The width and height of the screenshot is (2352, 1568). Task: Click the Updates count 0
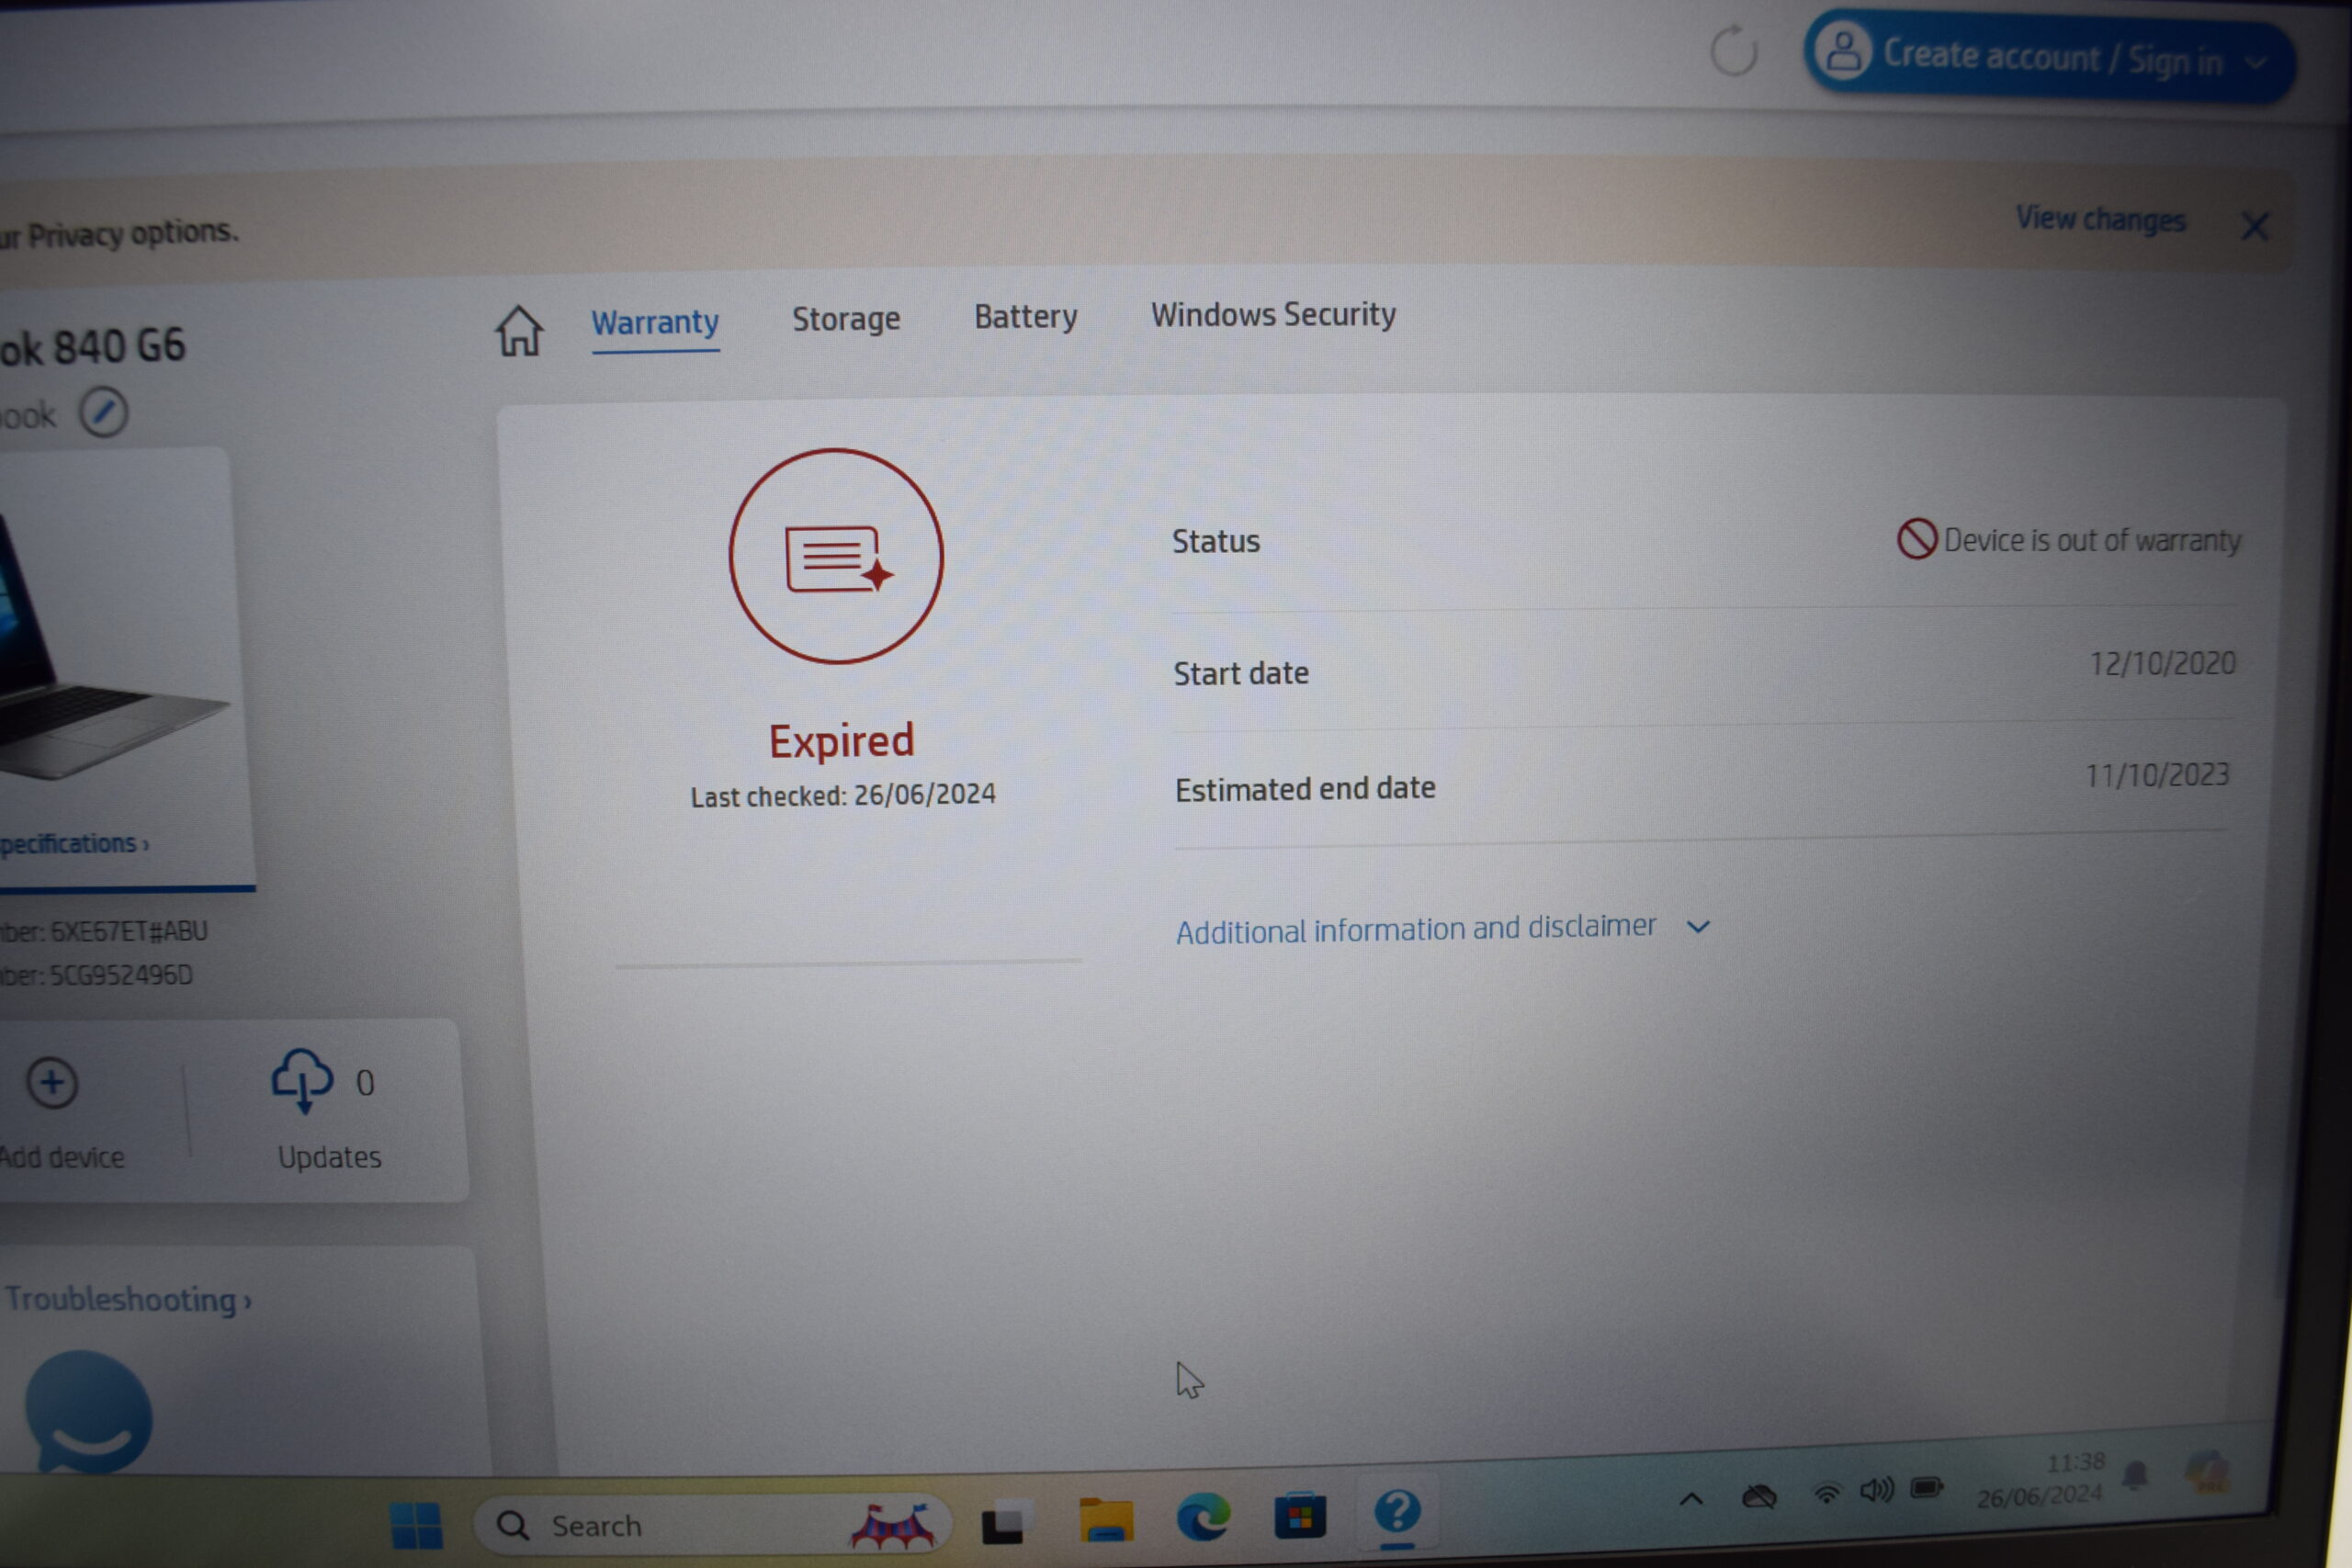click(x=365, y=1083)
